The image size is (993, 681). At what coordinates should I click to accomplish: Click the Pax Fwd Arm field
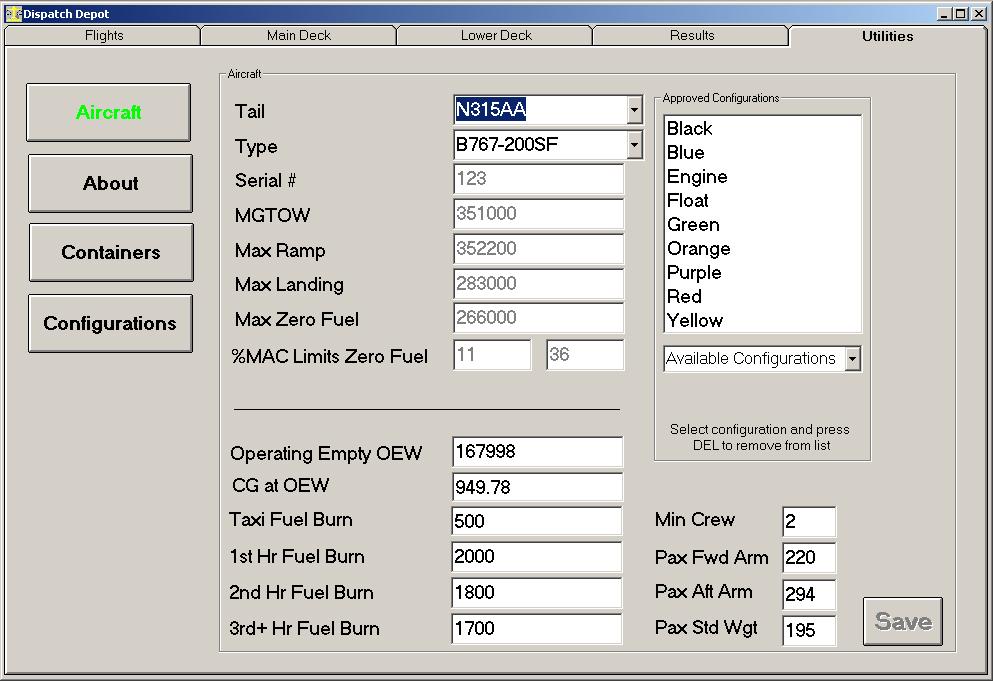pos(809,558)
